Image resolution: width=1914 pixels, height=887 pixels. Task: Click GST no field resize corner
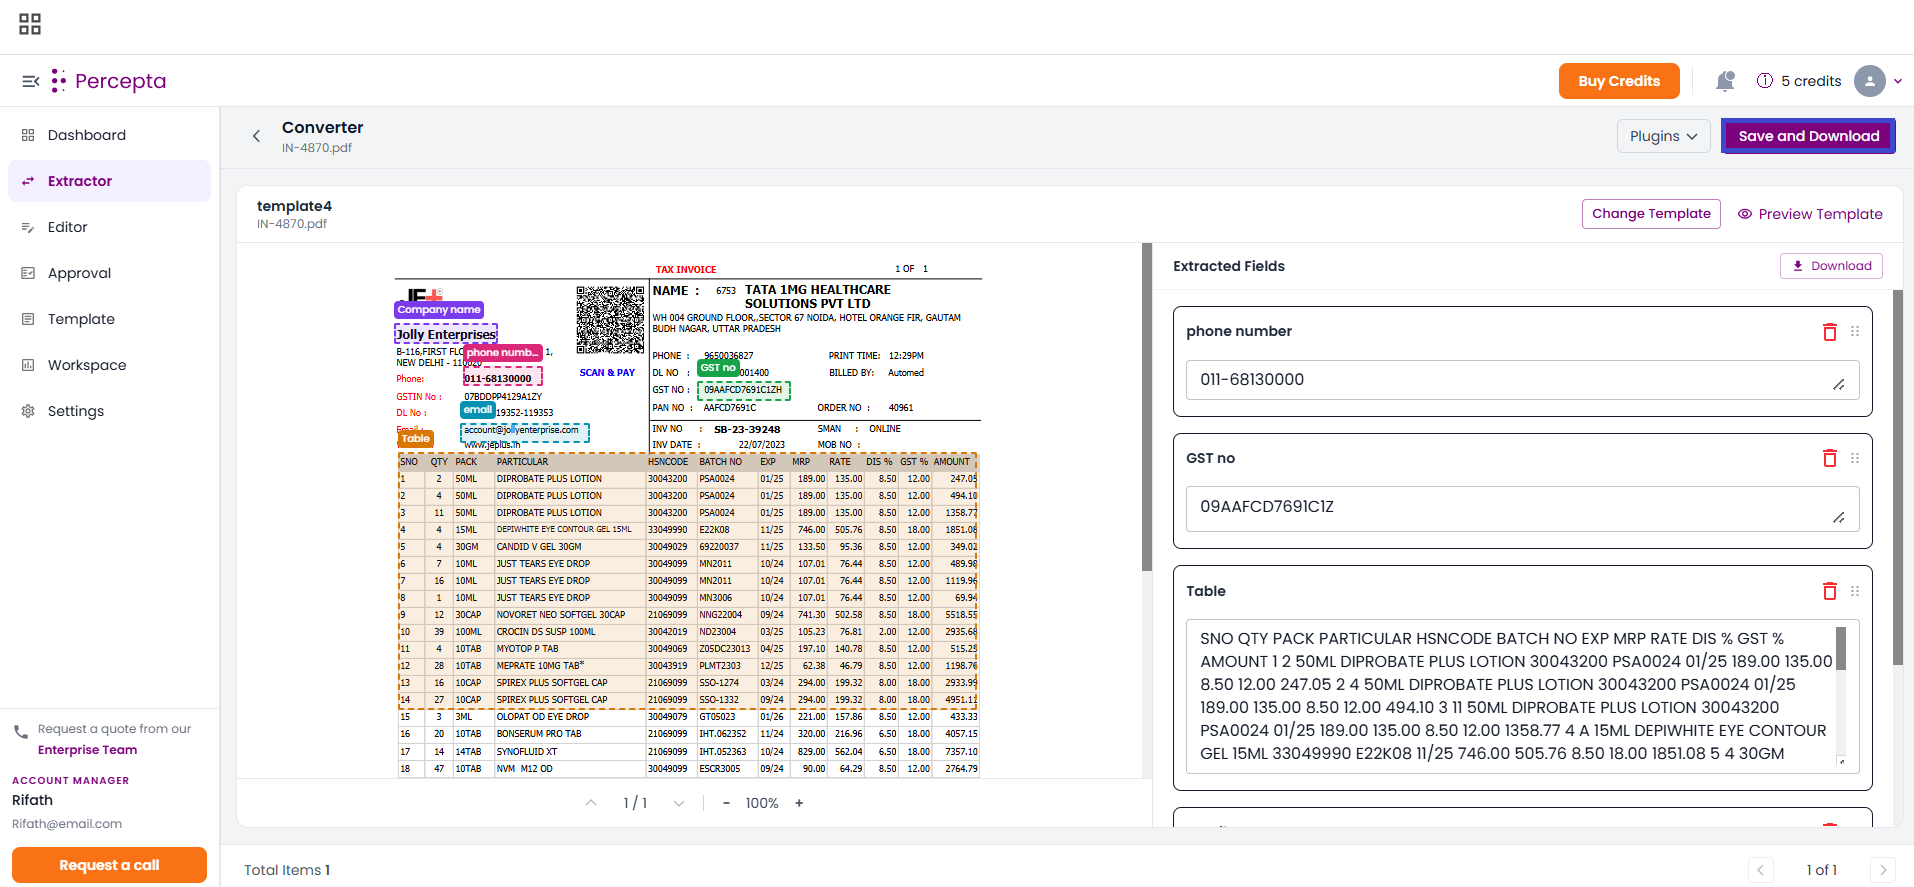1839,517
